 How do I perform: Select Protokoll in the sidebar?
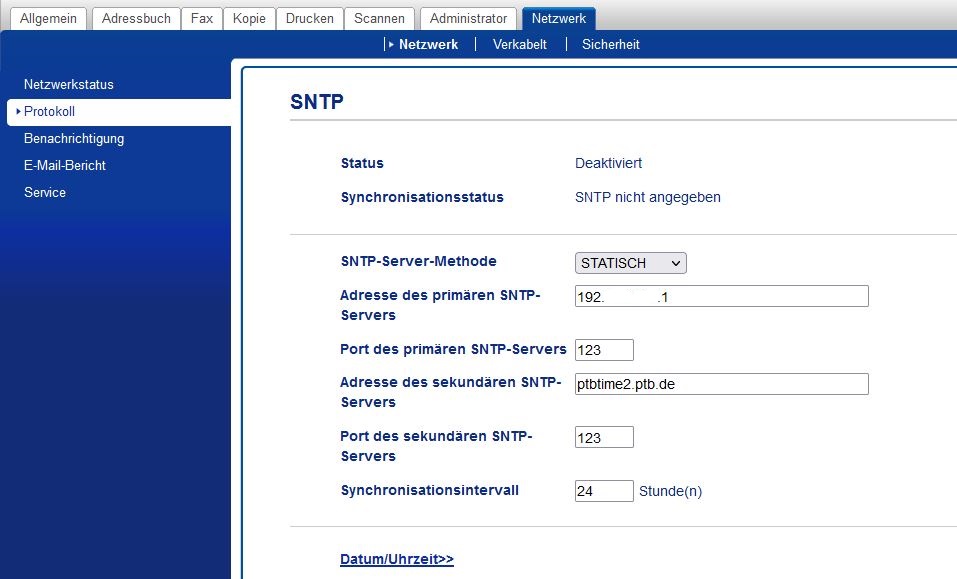tap(50, 112)
